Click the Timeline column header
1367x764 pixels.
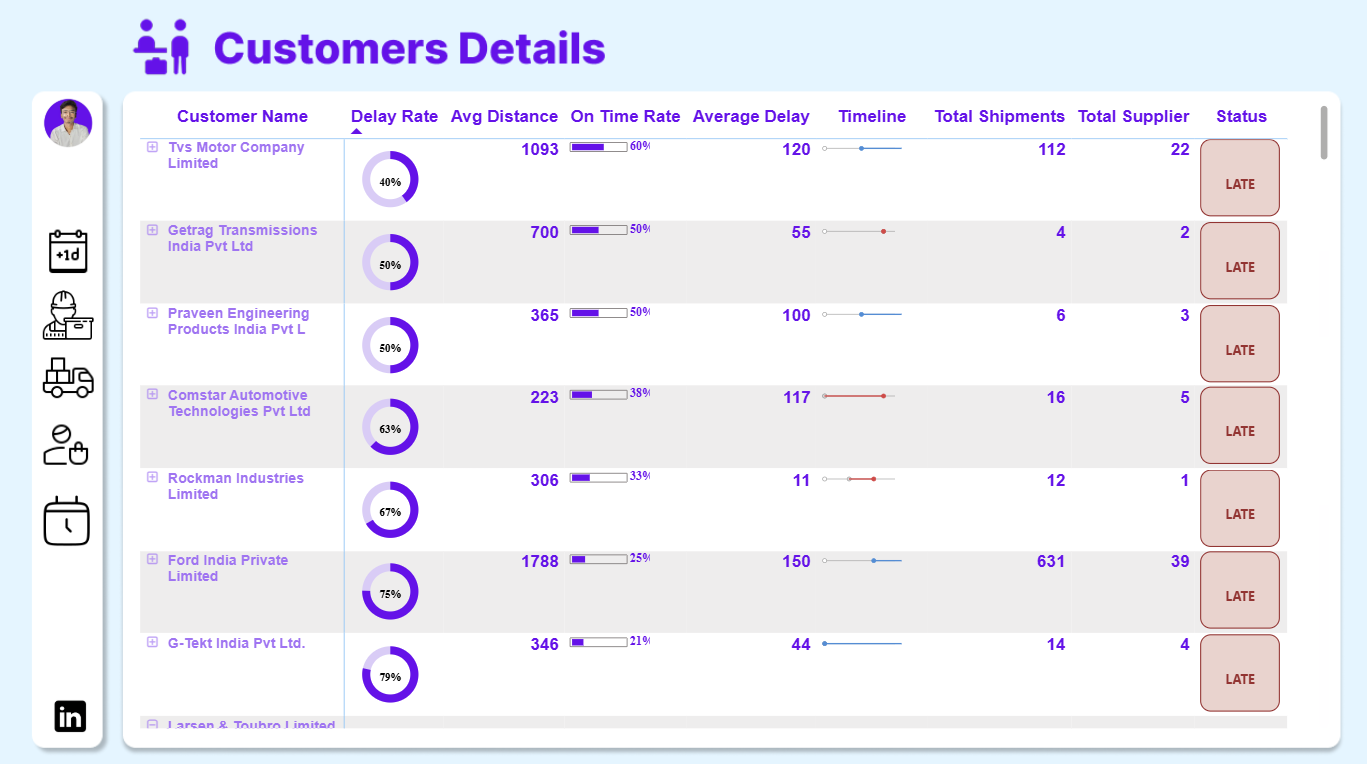tap(872, 117)
